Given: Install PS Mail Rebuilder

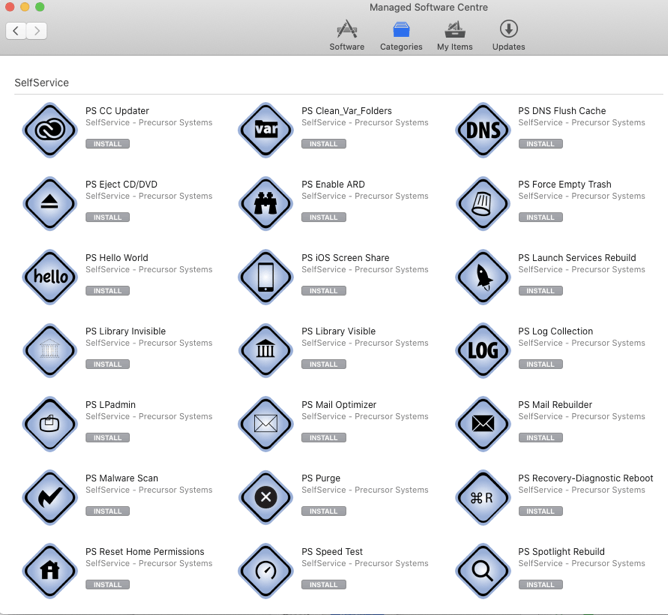Looking at the screenshot, I should tap(540, 438).
